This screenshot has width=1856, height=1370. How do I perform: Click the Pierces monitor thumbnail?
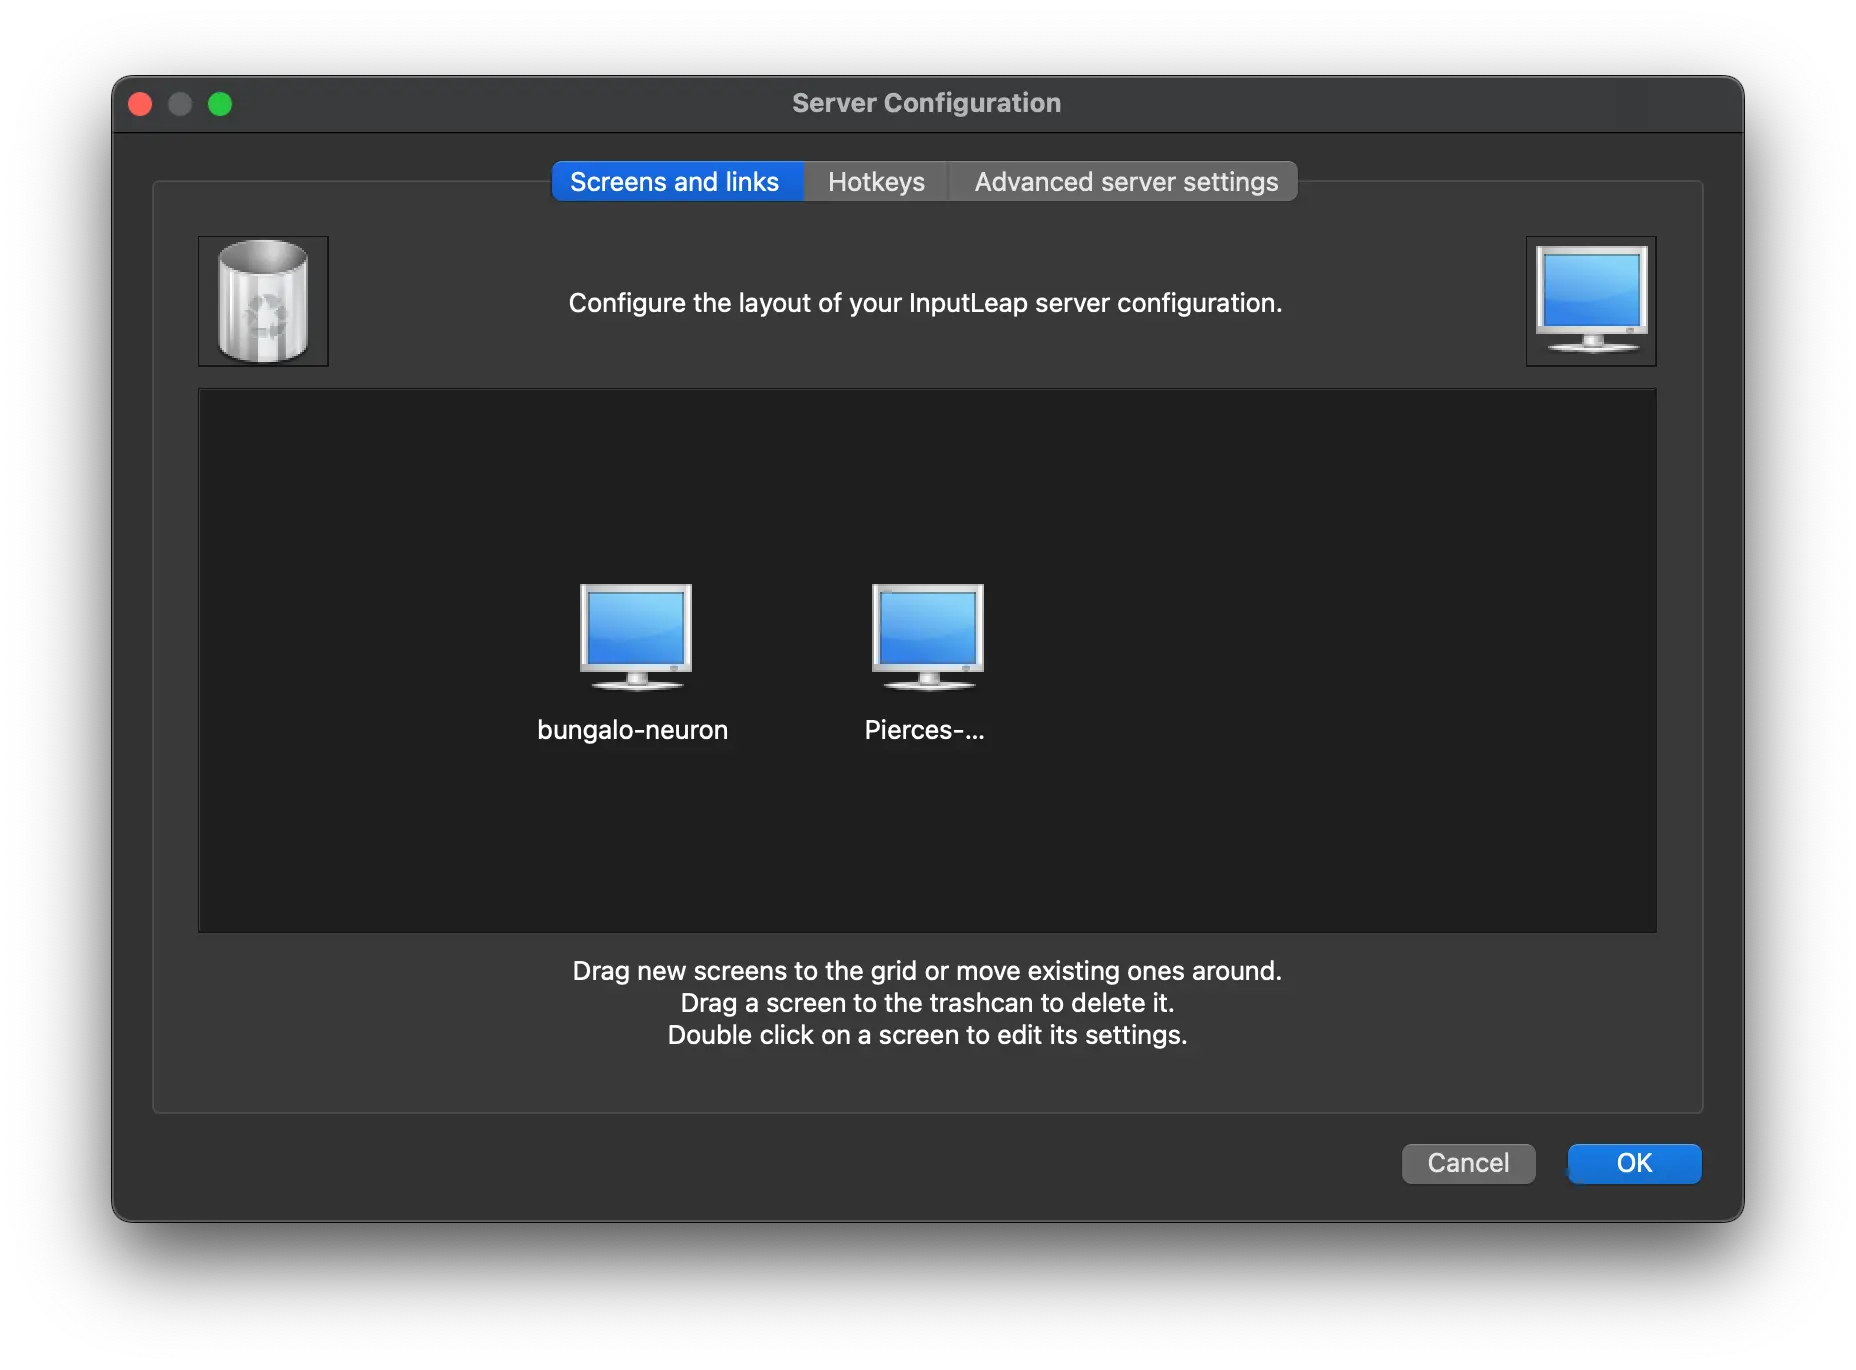(x=925, y=635)
